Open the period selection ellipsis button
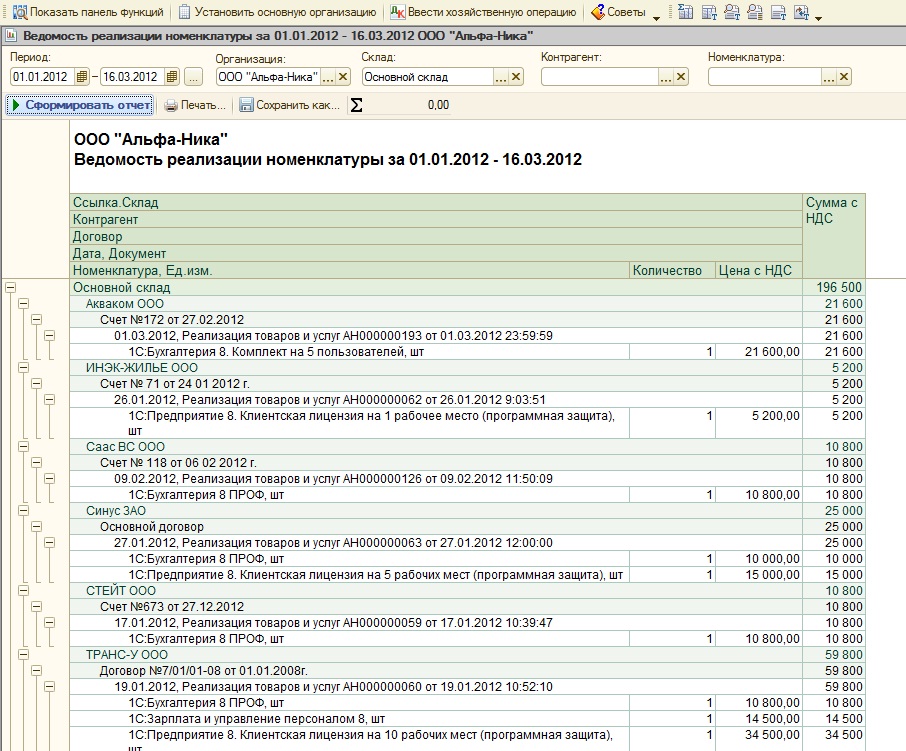Screen dimensions: 906x751 tap(194, 77)
